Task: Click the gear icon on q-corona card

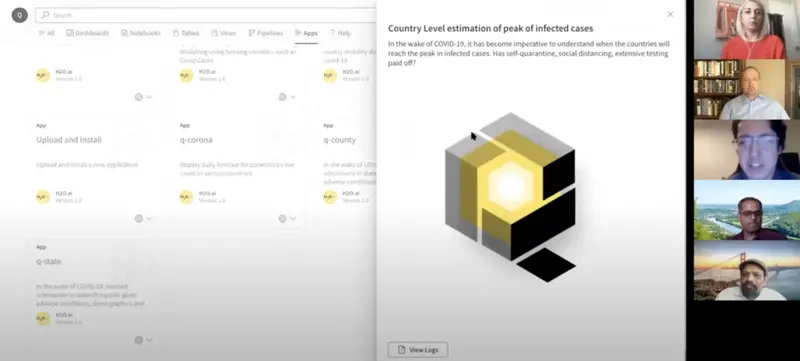Action: (282, 218)
